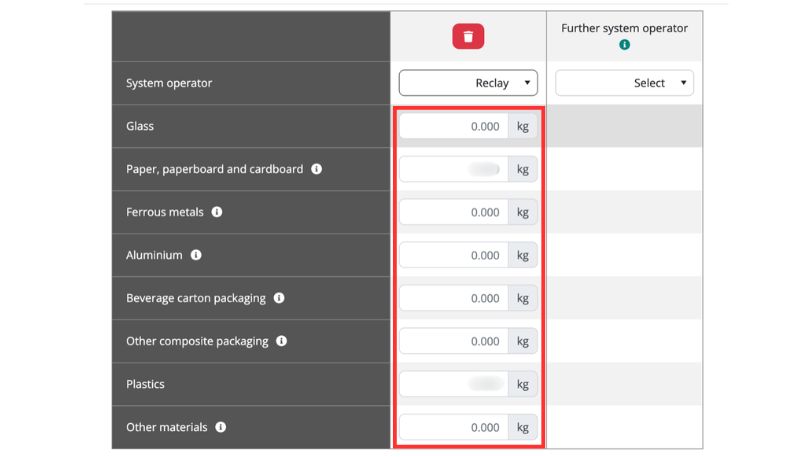This screenshot has height=457, width=812.
Task: Click info icon next to Paper, paperboard and cardboard
Action: click(x=316, y=169)
